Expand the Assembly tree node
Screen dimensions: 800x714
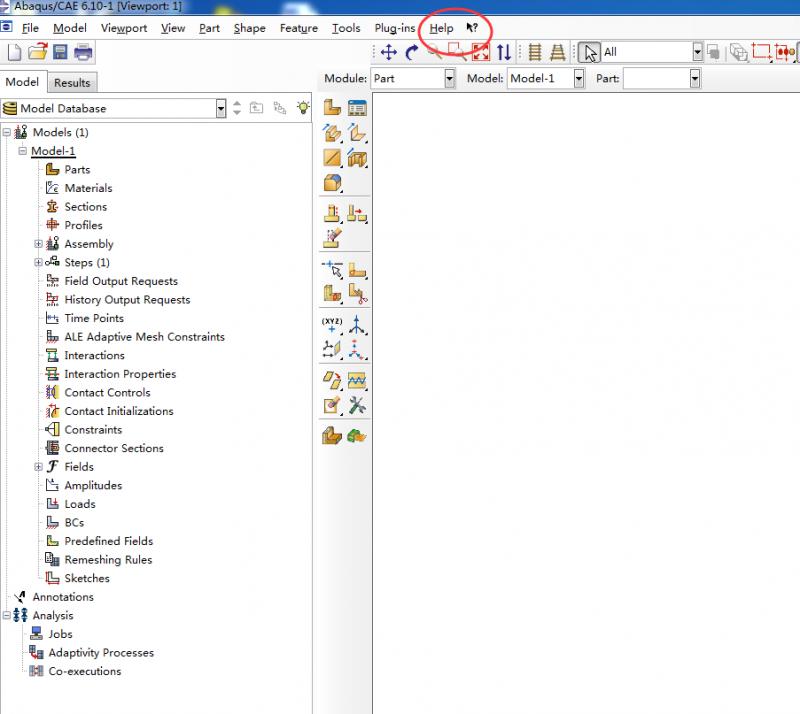point(38,244)
